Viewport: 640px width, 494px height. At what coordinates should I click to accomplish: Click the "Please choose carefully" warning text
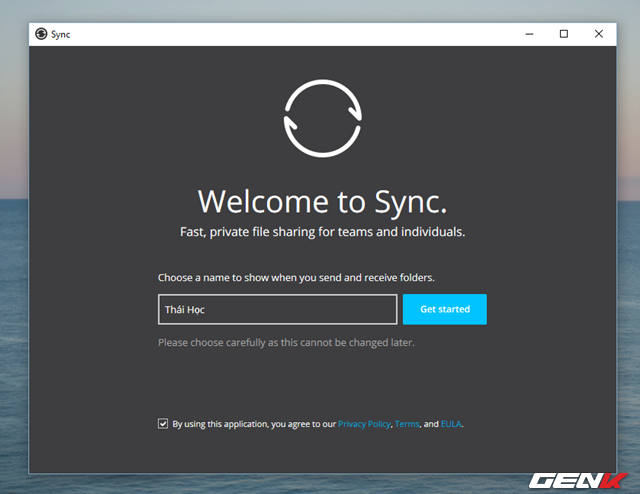(x=286, y=342)
